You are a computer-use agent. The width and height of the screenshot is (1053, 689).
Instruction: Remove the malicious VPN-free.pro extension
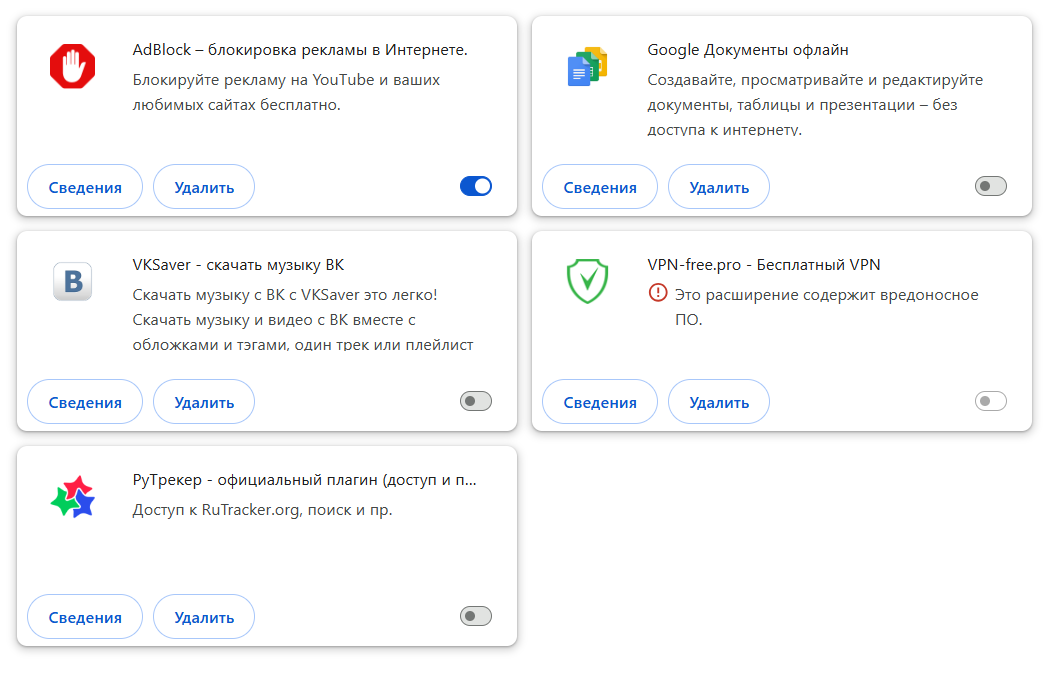[719, 402]
